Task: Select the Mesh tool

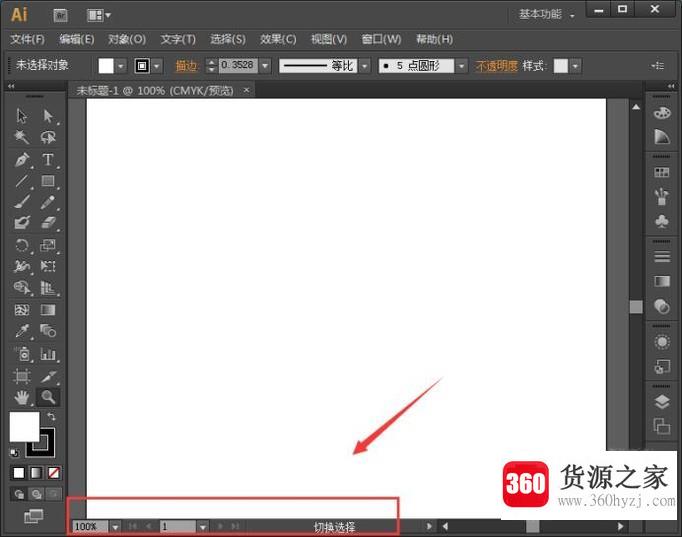Action: coord(22,310)
